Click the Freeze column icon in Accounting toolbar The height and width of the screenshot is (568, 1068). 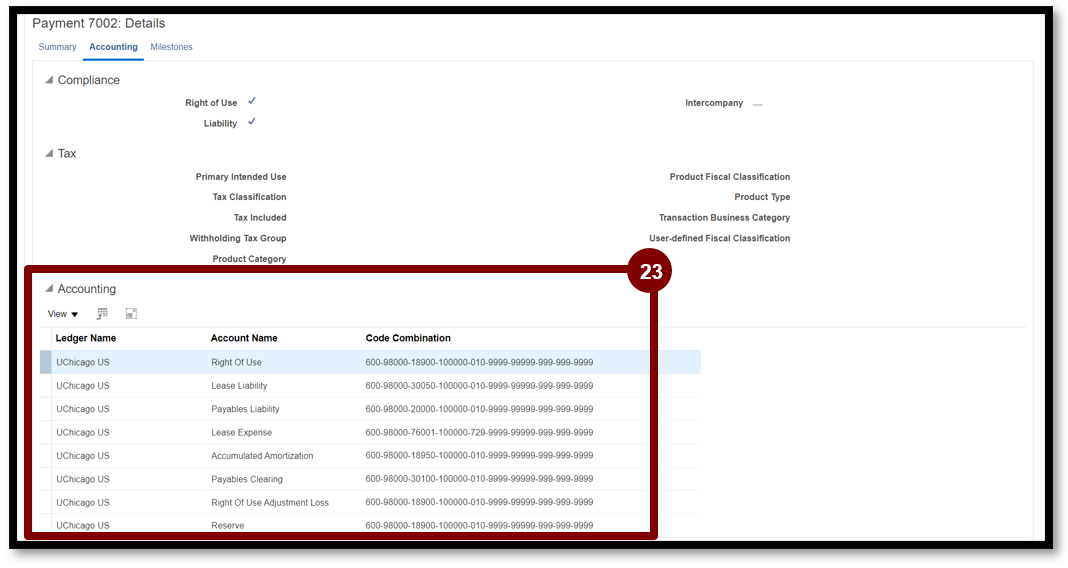102,313
